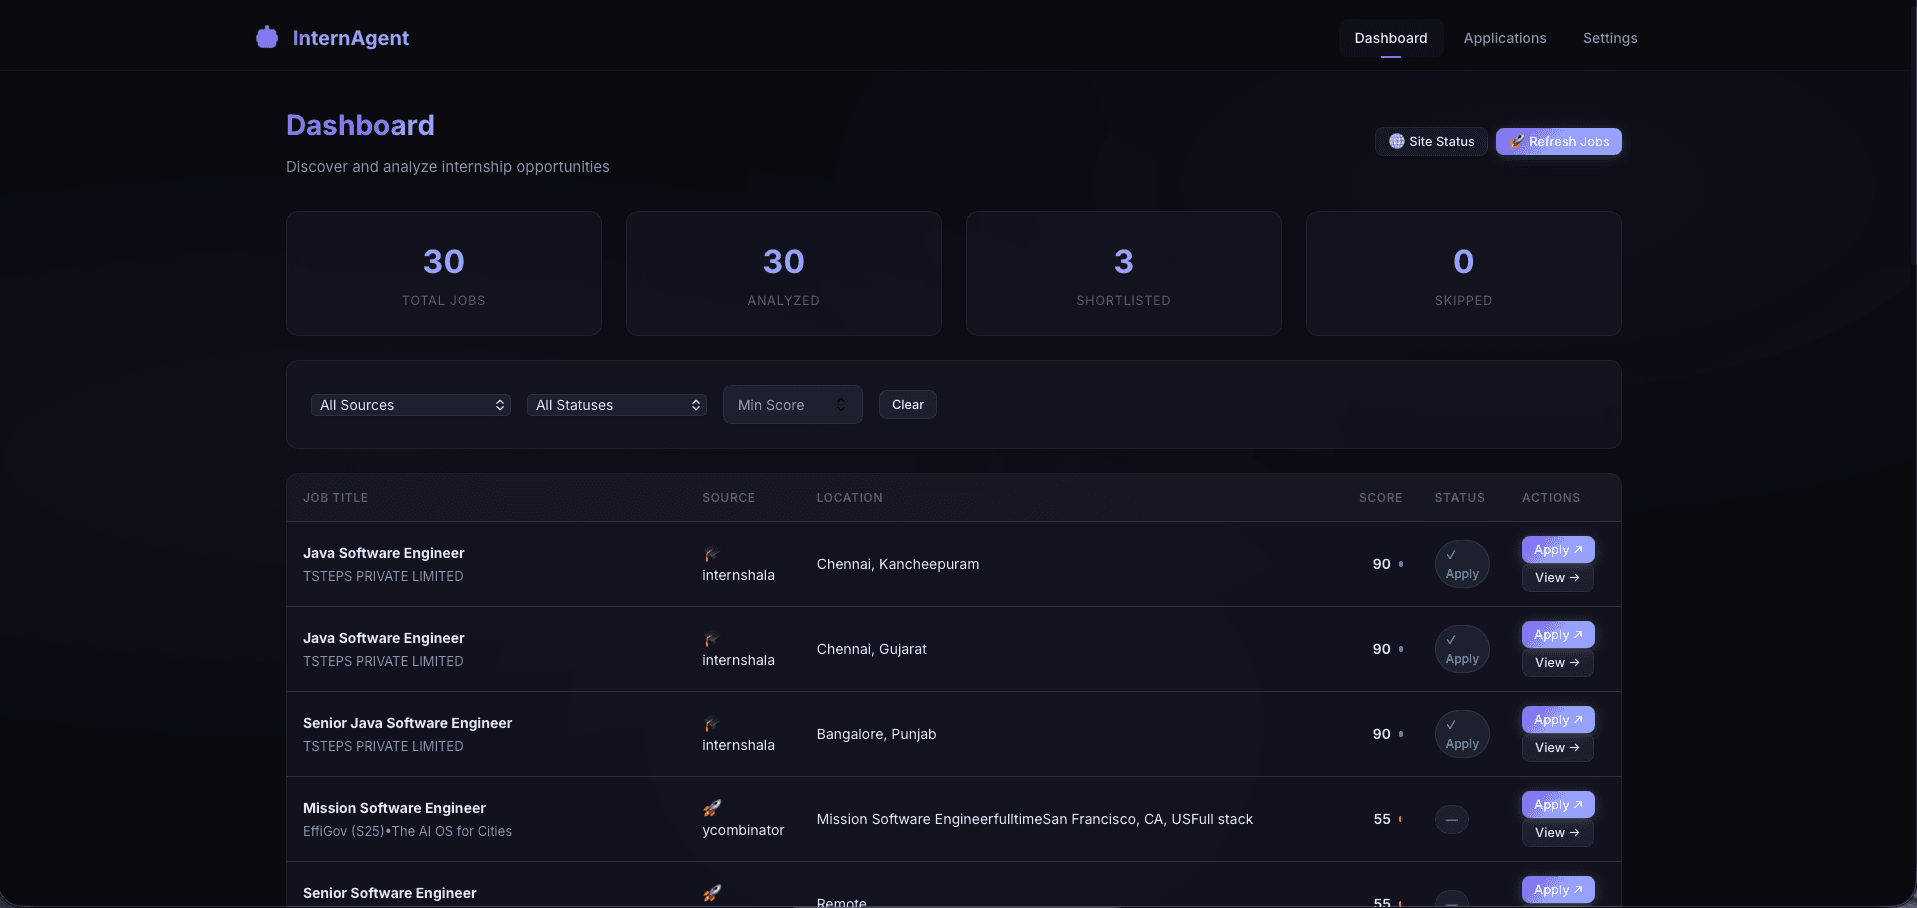Clear the filters with the Clear button
This screenshot has width=1917, height=908.
908,405
